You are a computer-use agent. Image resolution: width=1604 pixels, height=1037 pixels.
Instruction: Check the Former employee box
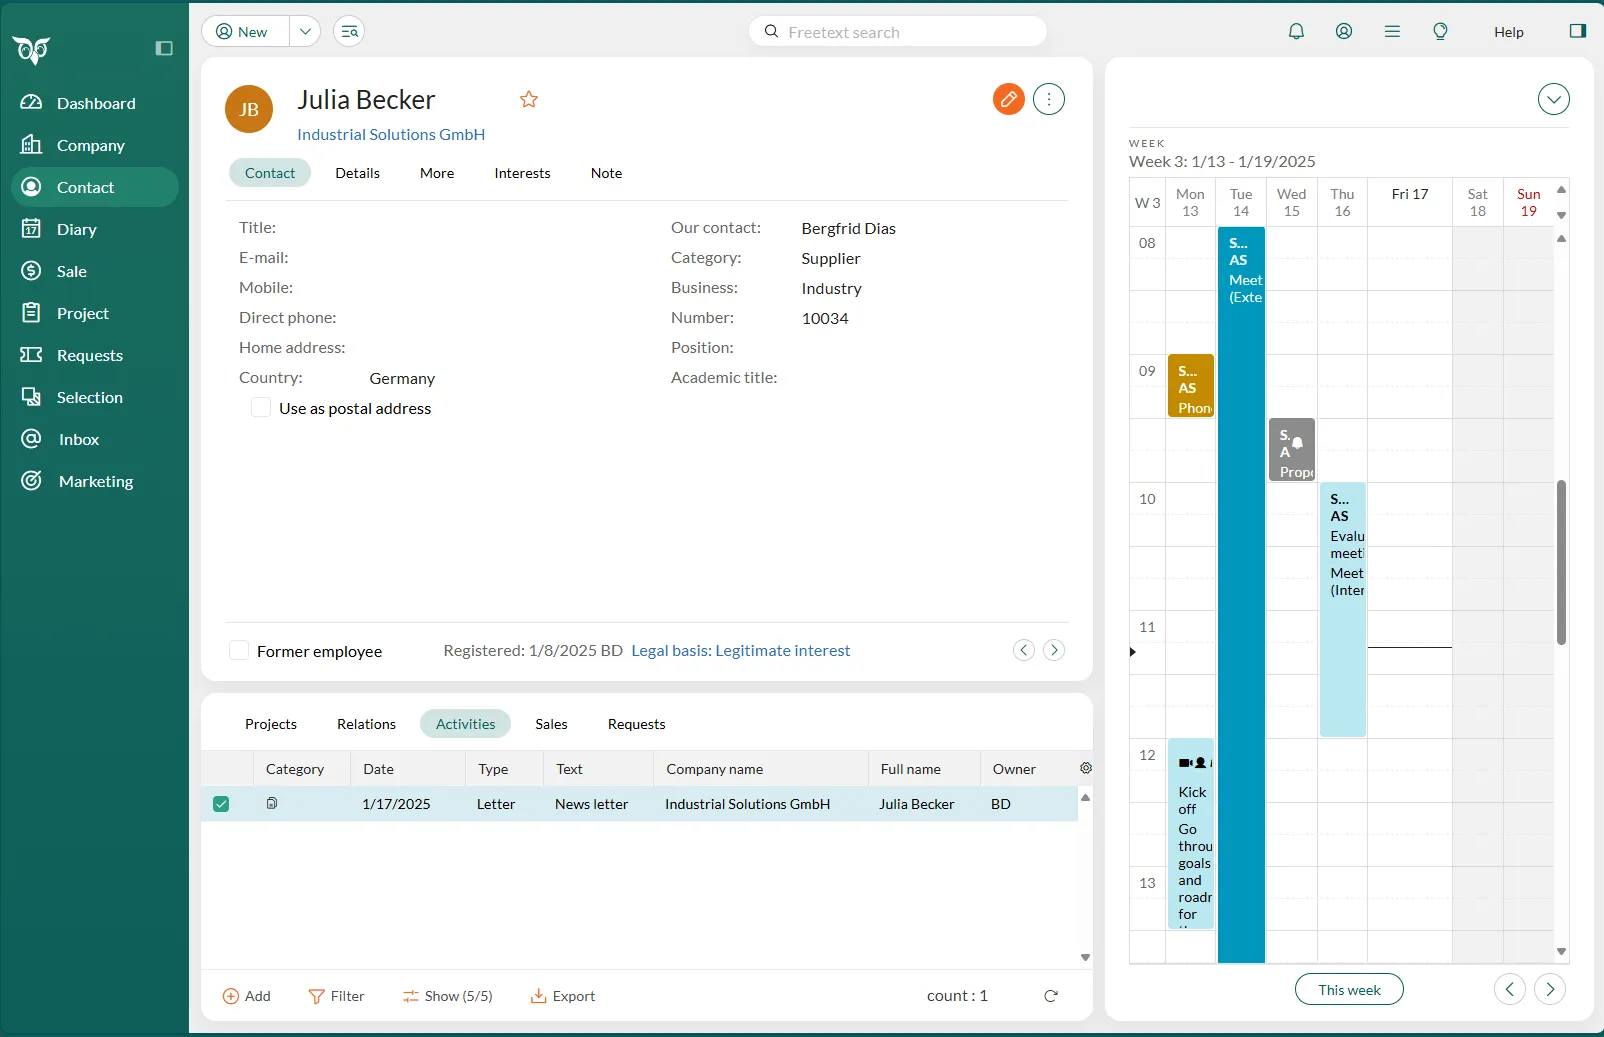pyautogui.click(x=239, y=651)
